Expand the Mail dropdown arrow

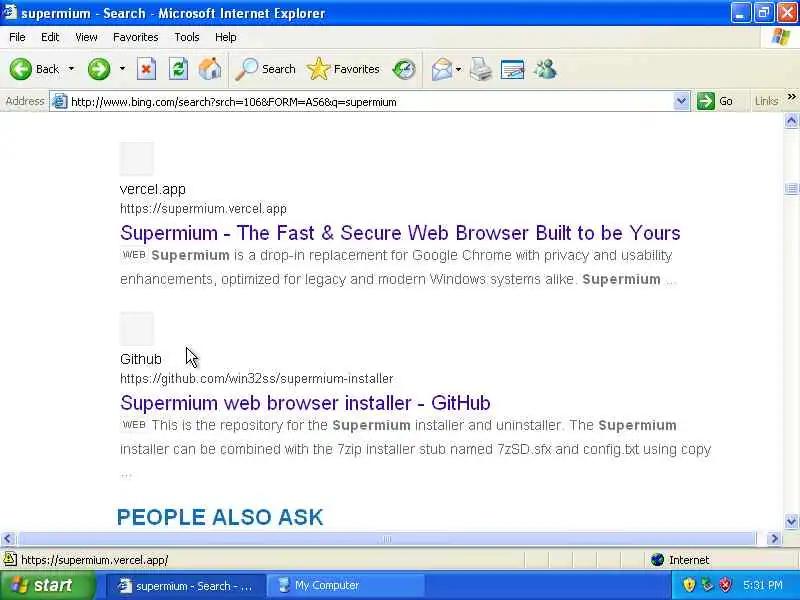coord(458,69)
